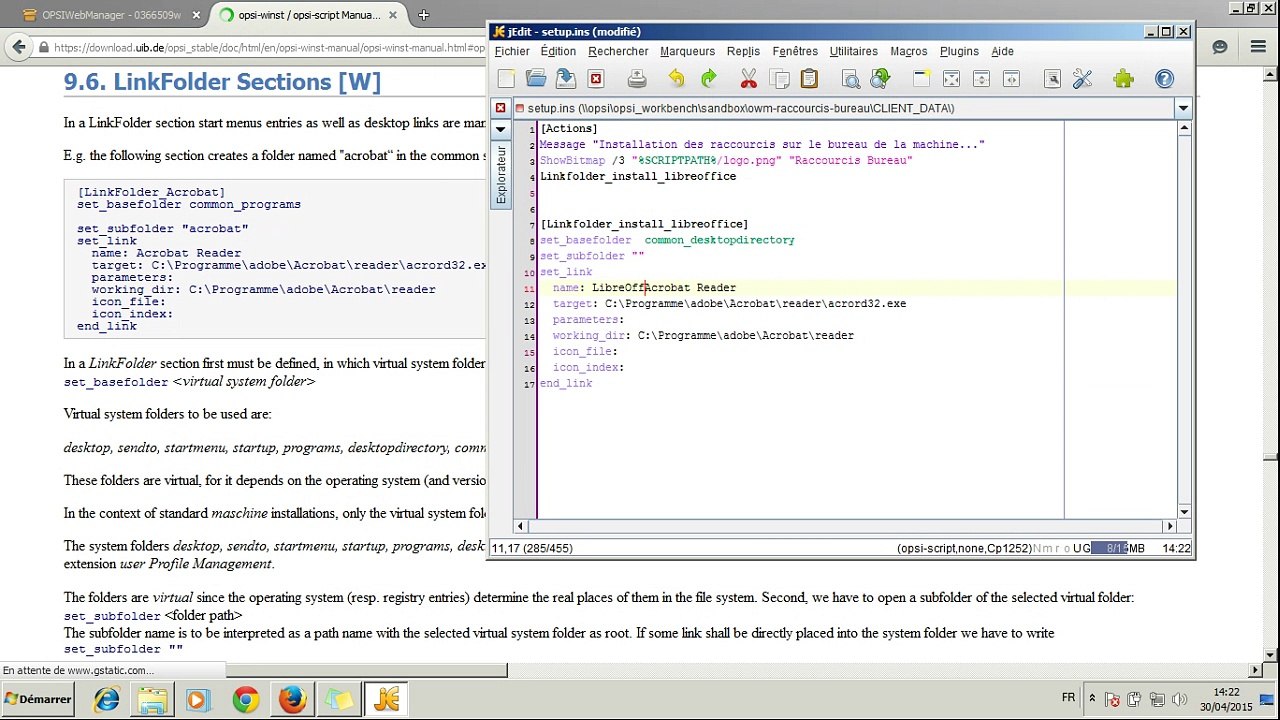Open jEdit buffer options icon
Image resolution: width=1280 pixels, height=720 pixels.
(x=1052, y=79)
